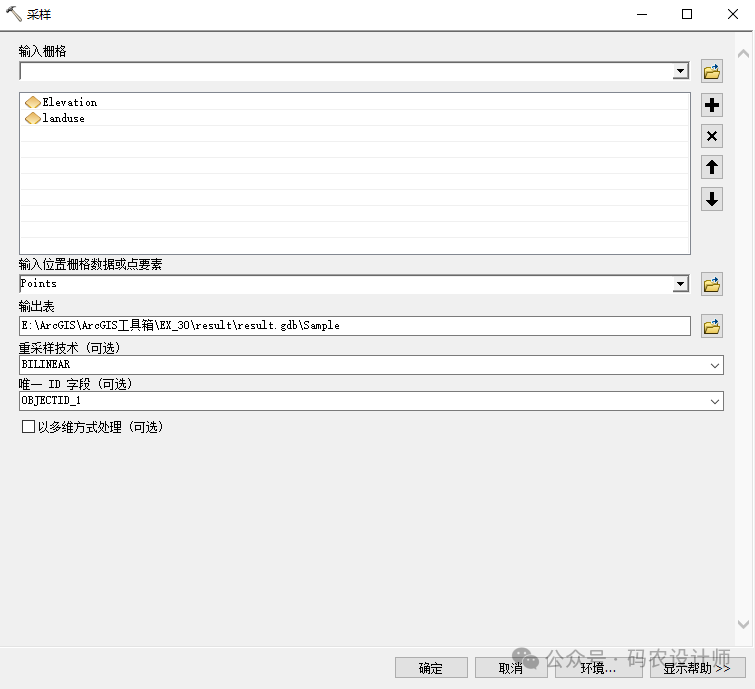Open the input raster dropdown list
This screenshot has height=689, width=755.
pyautogui.click(x=680, y=72)
